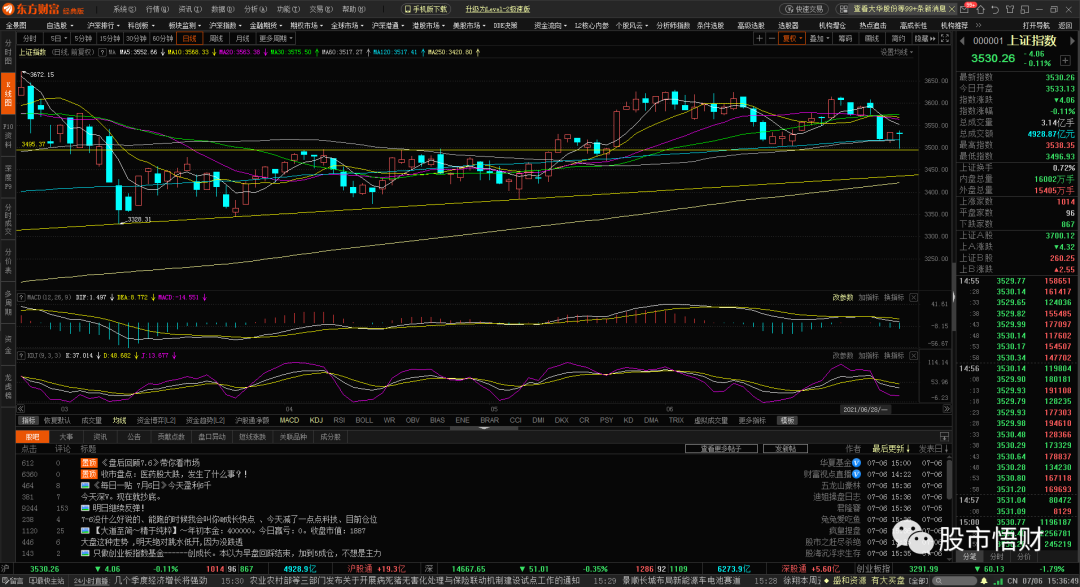
Task: Click 手机版下载 mobile download button
Action: 426,9
